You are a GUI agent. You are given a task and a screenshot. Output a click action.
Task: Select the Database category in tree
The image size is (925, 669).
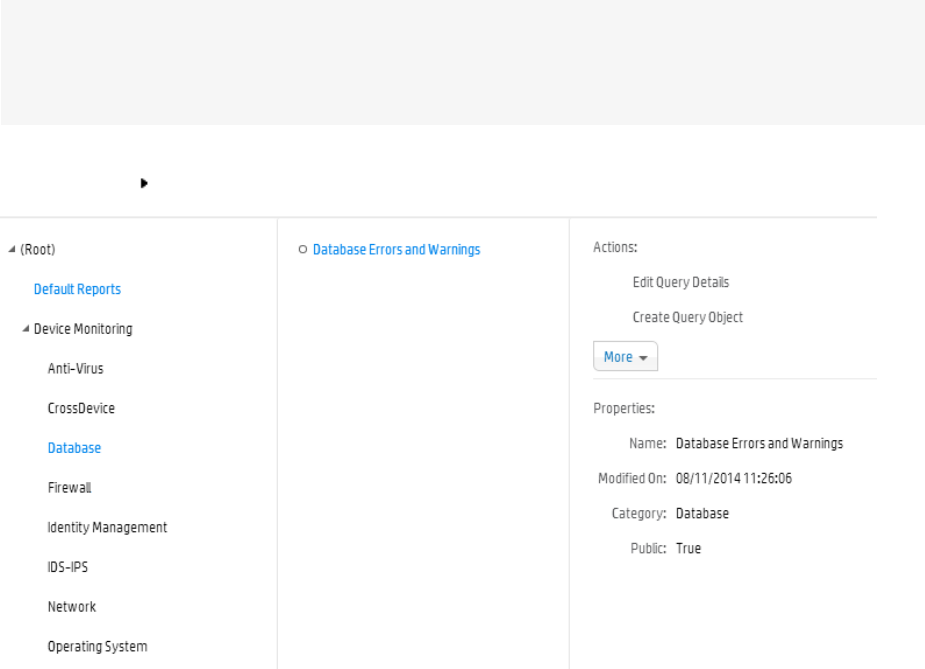pos(74,448)
